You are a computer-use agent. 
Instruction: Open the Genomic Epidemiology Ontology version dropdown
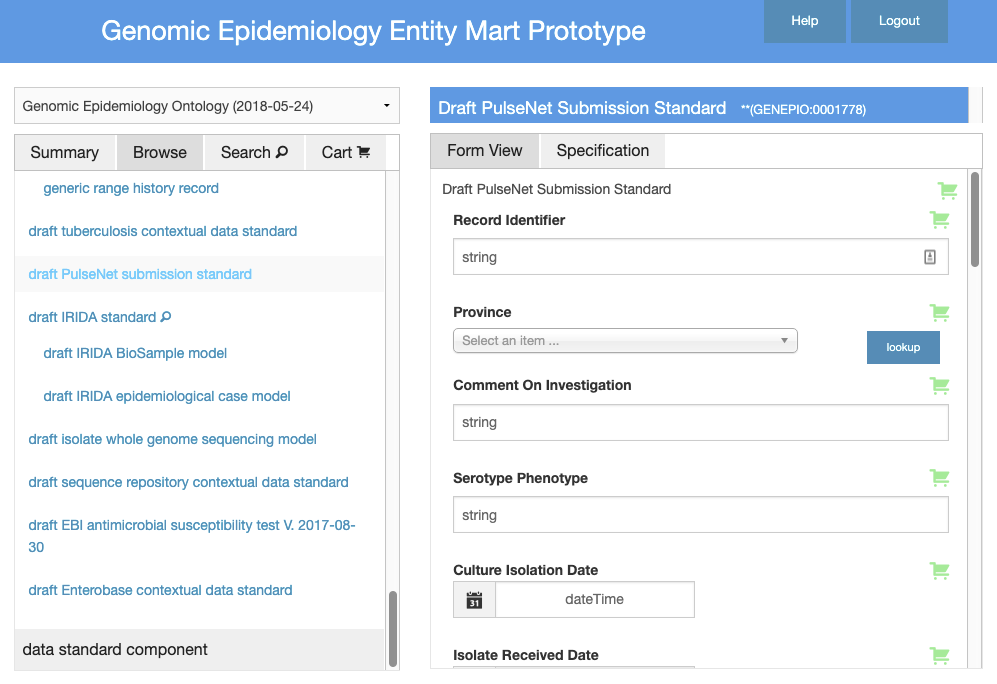pos(206,106)
